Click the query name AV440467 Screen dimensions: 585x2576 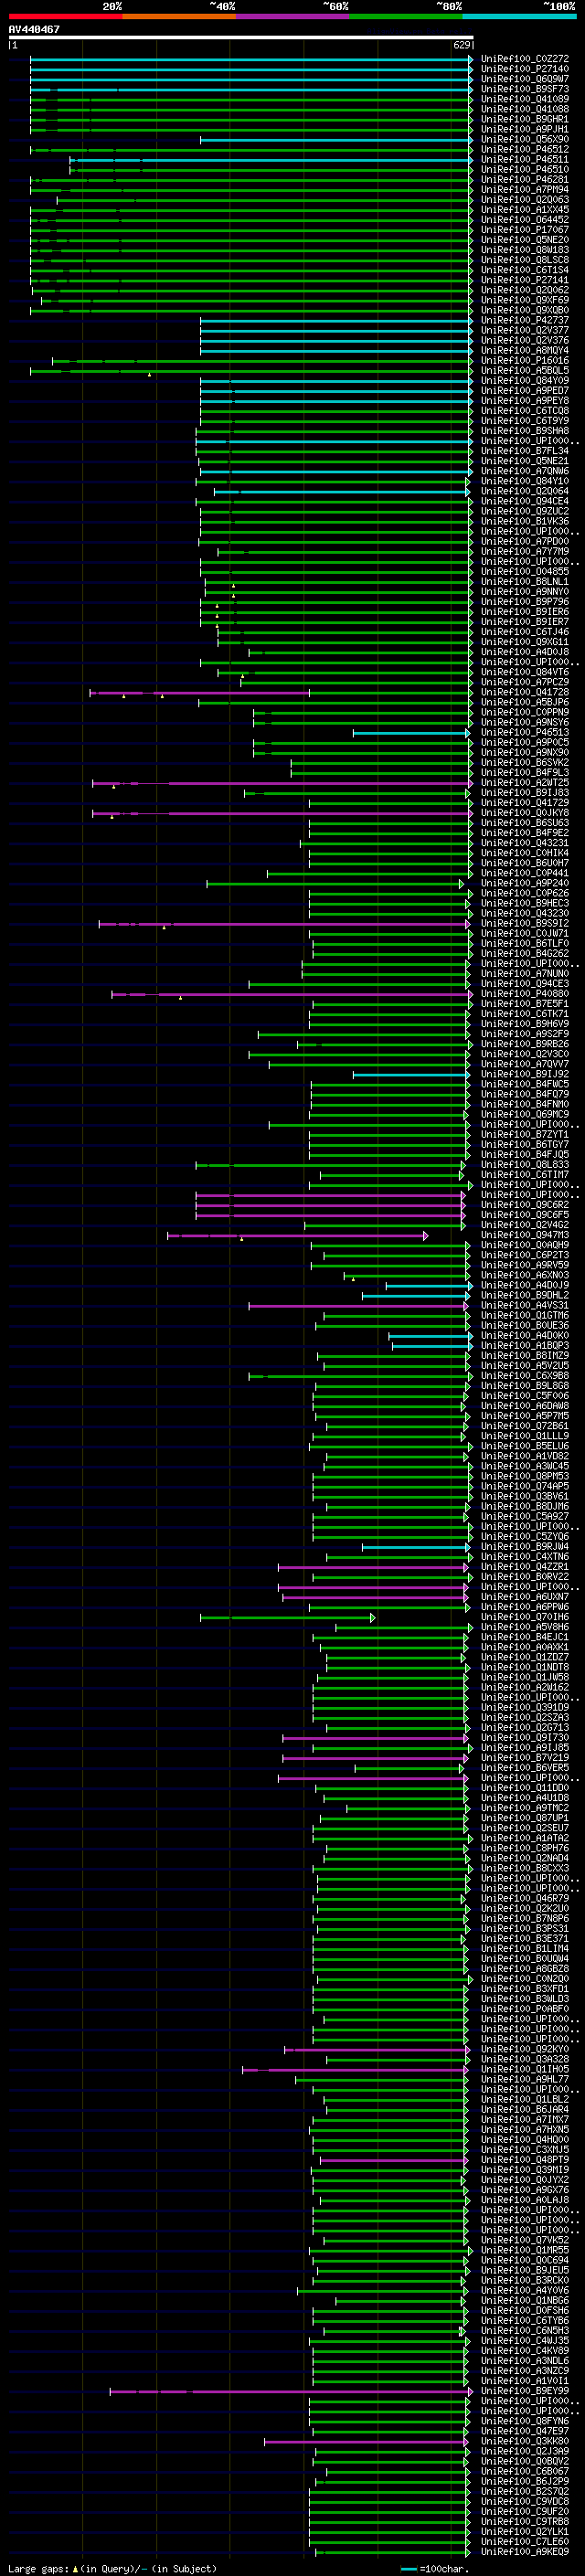coord(34,29)
